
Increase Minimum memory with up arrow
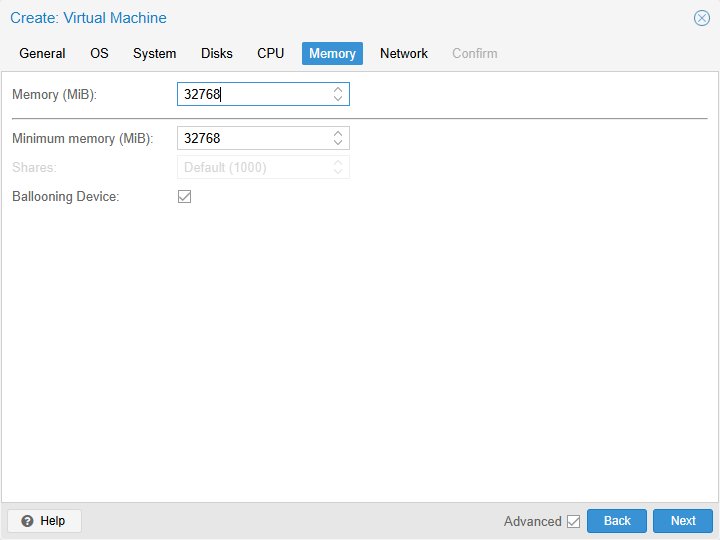point(338,133)
